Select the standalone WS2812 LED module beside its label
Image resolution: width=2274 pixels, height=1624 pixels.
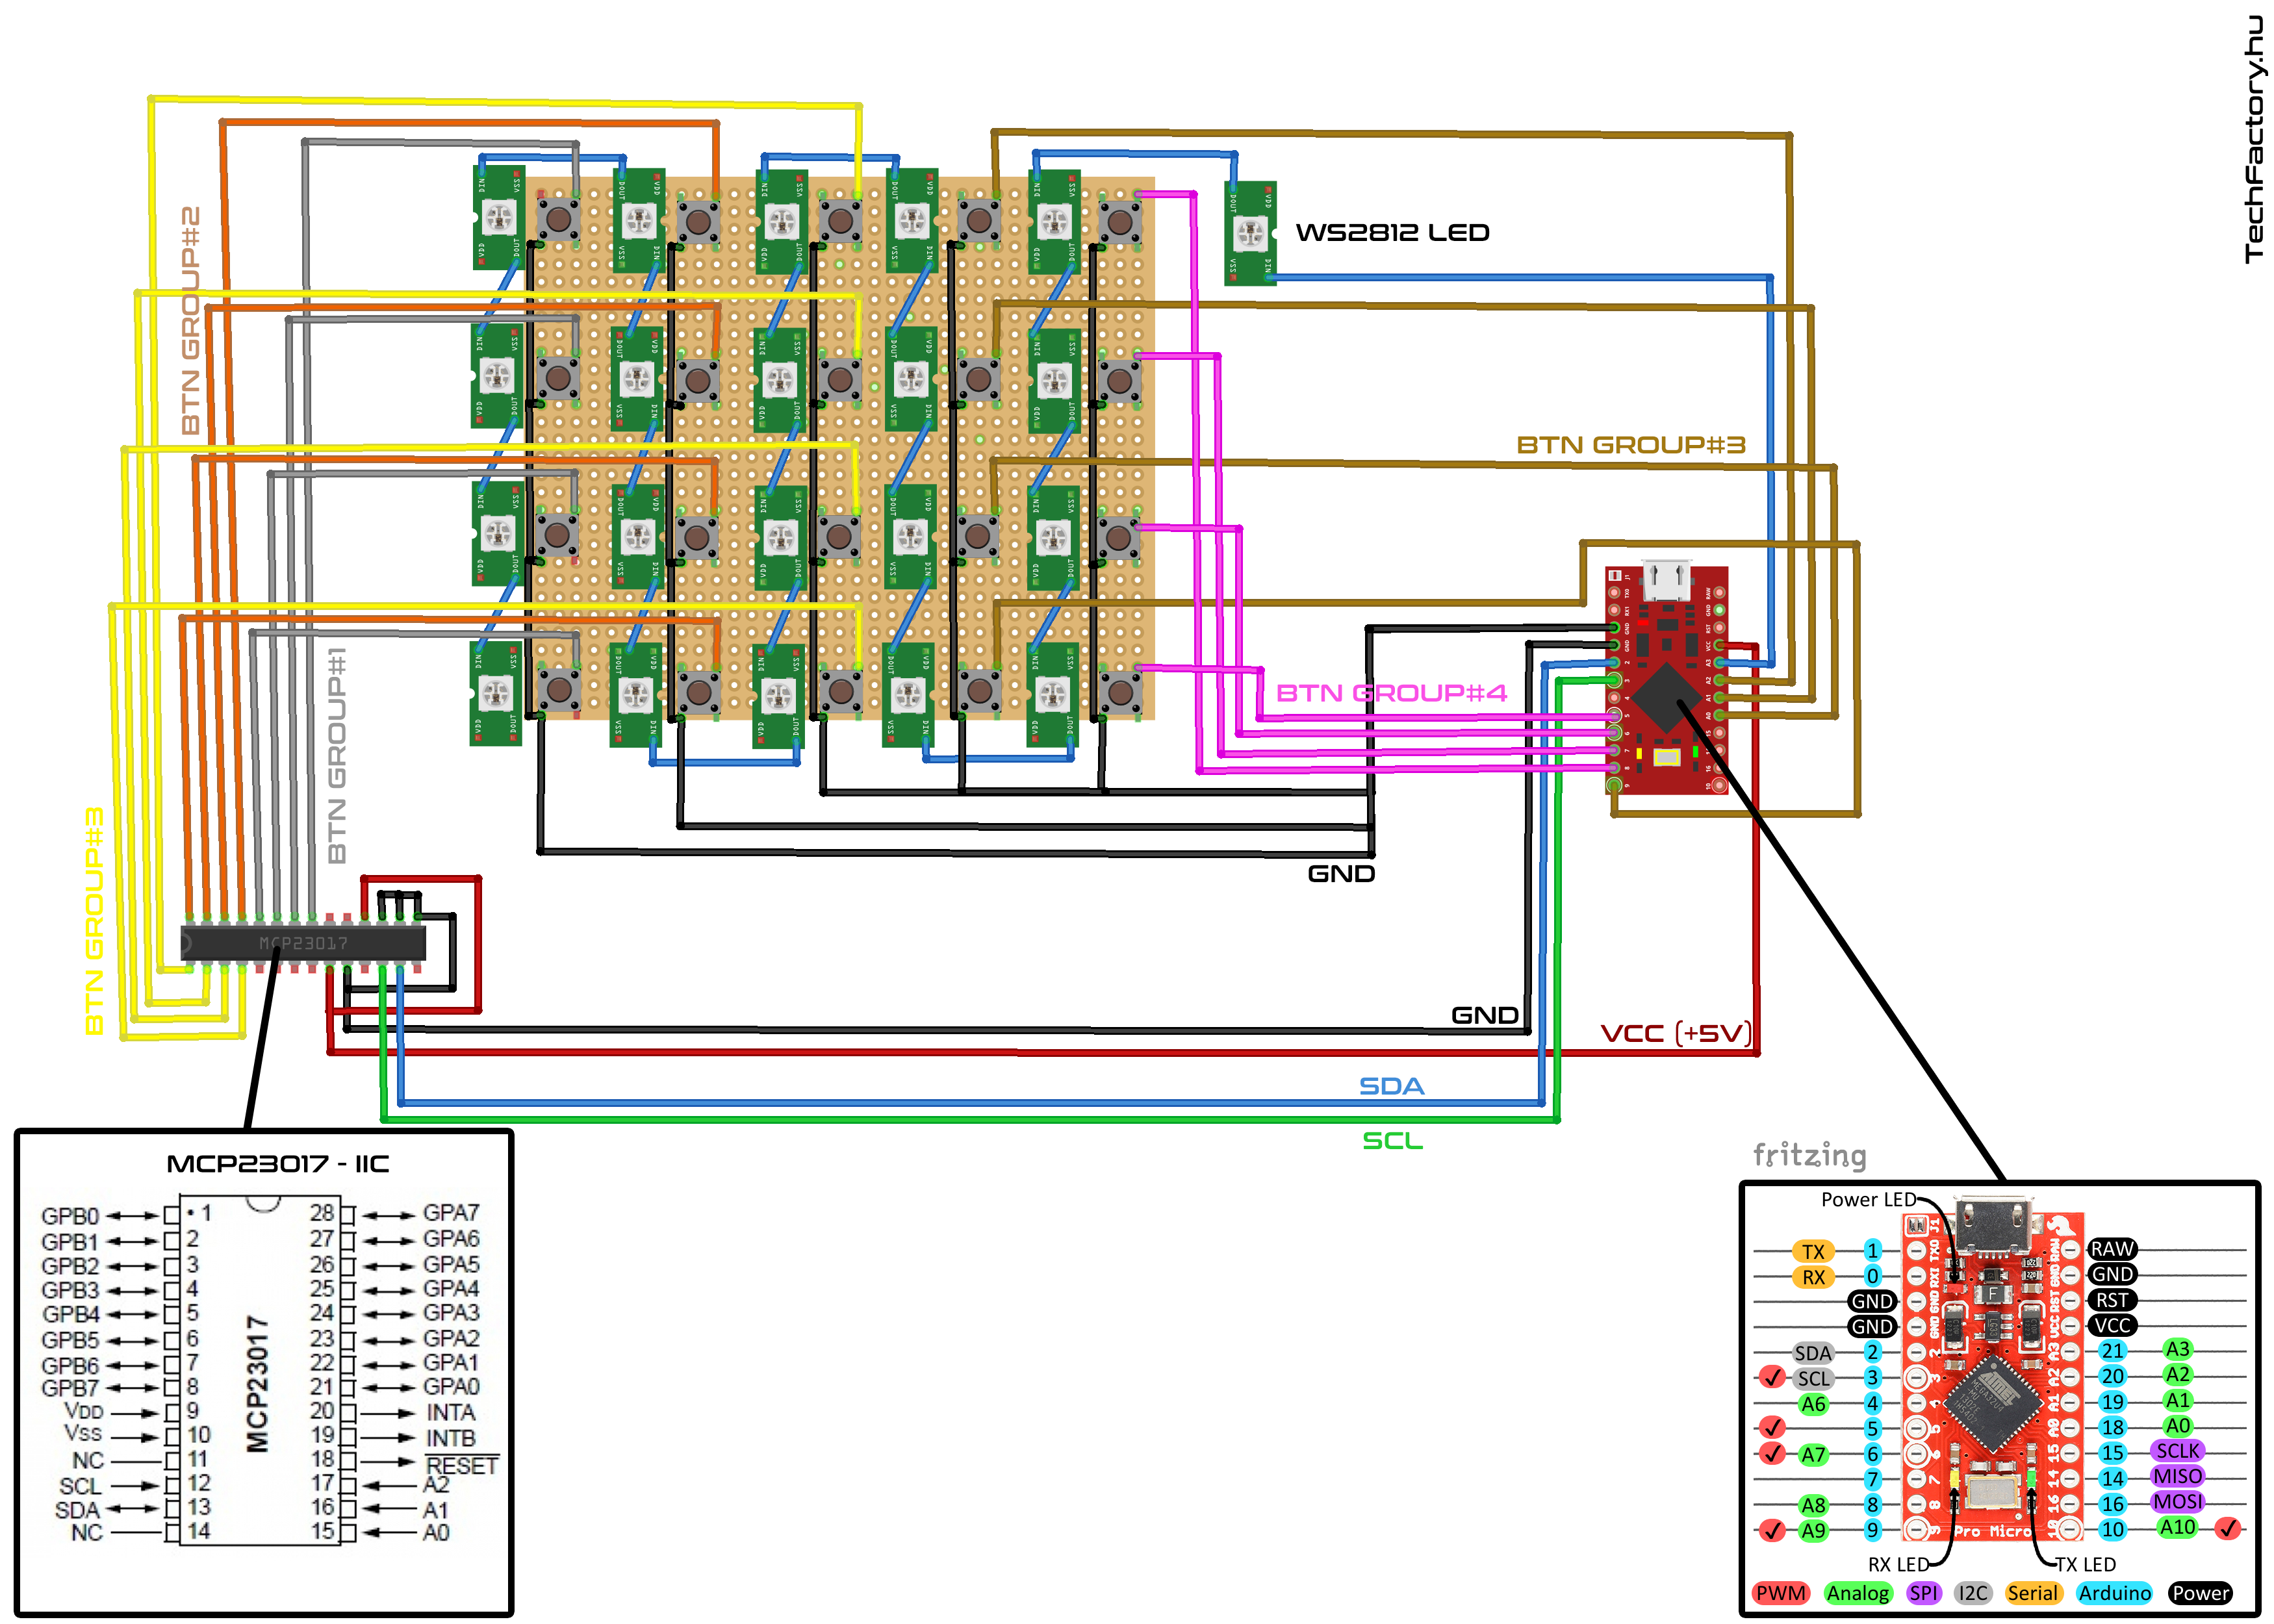pos(1250,233)
